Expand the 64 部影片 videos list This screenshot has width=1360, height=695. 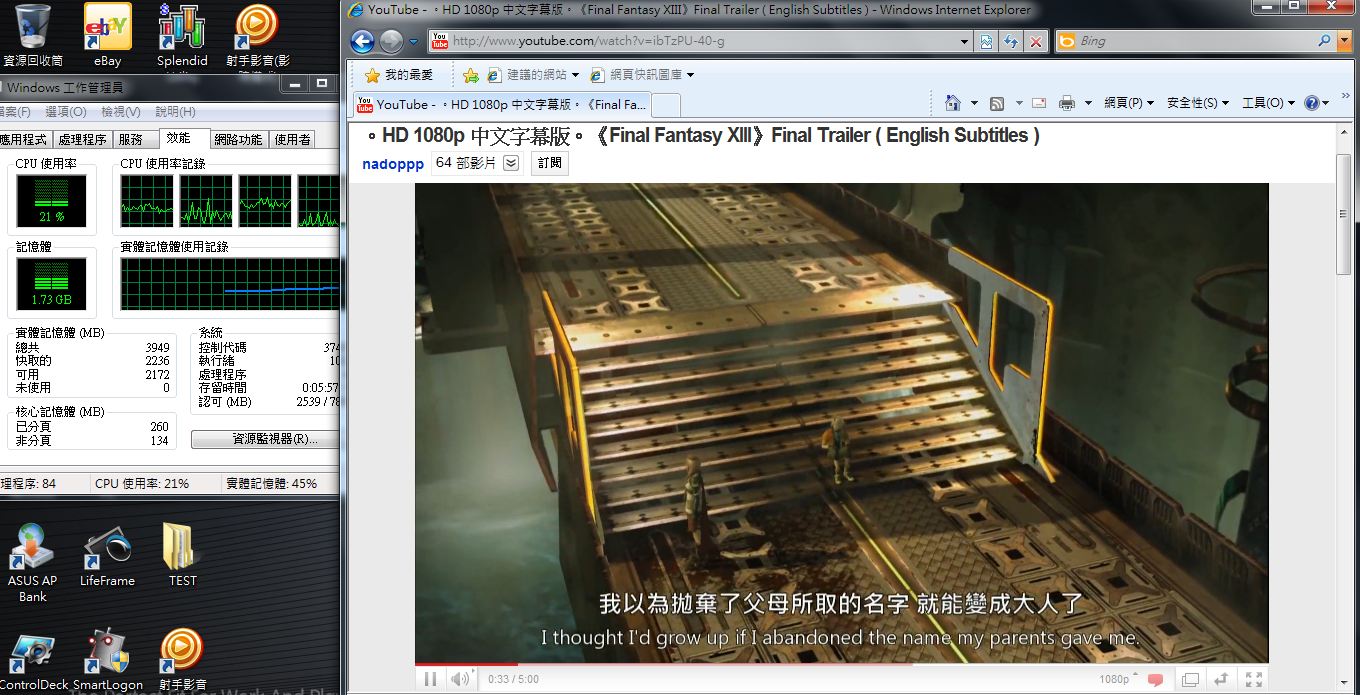[511, 163]
